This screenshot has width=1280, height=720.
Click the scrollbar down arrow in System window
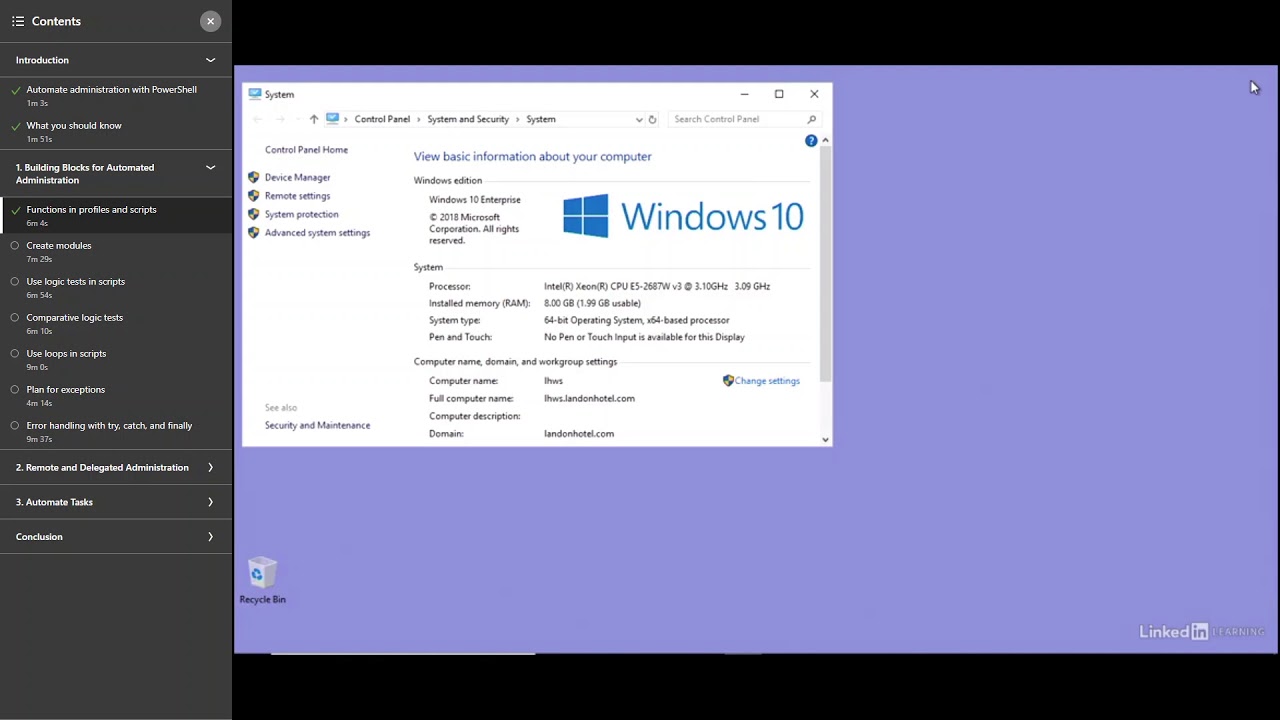[825, 439]
